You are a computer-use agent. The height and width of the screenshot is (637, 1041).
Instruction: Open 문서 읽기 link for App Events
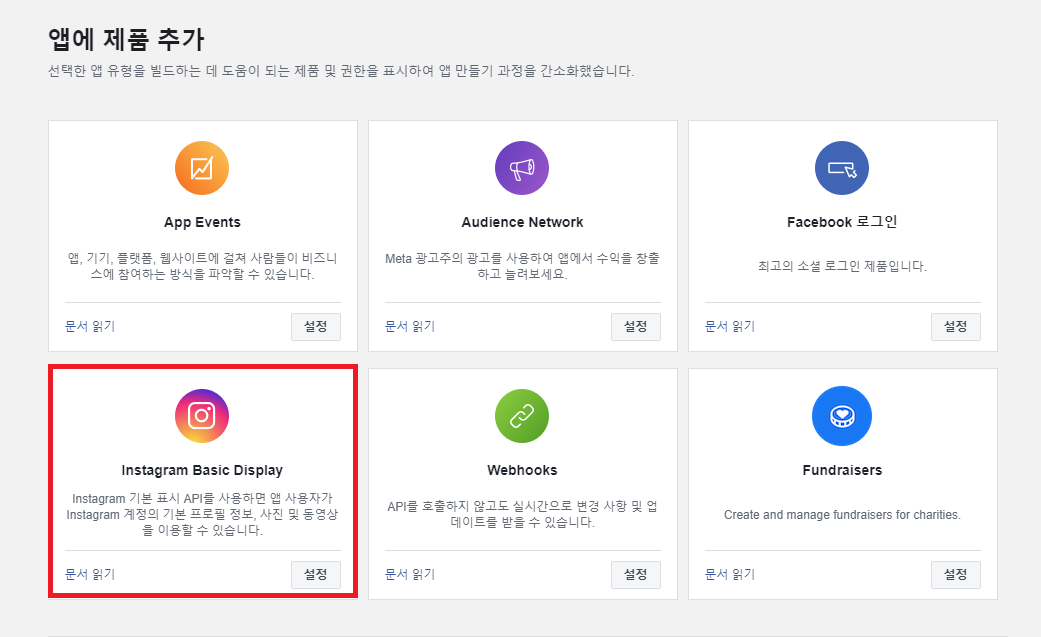90,326
